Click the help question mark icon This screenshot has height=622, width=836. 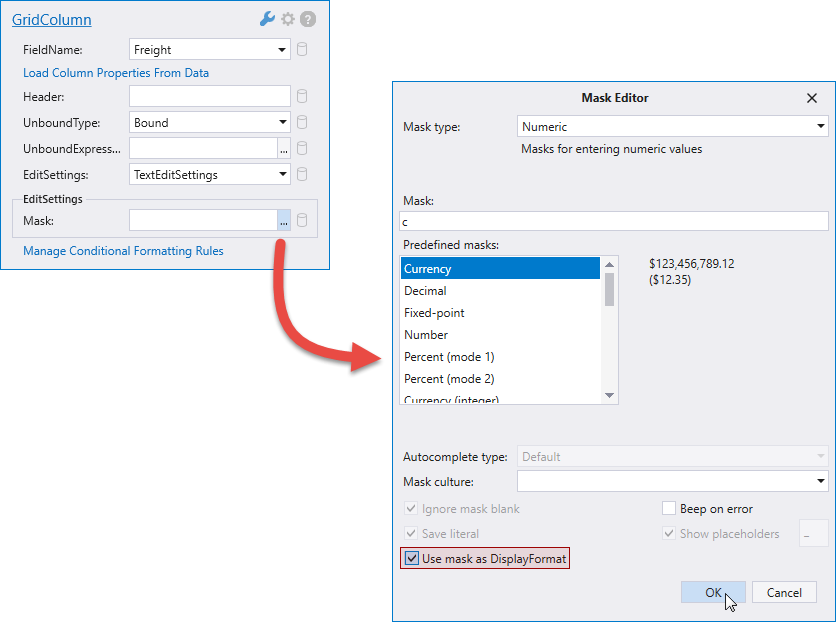point(308,19)
